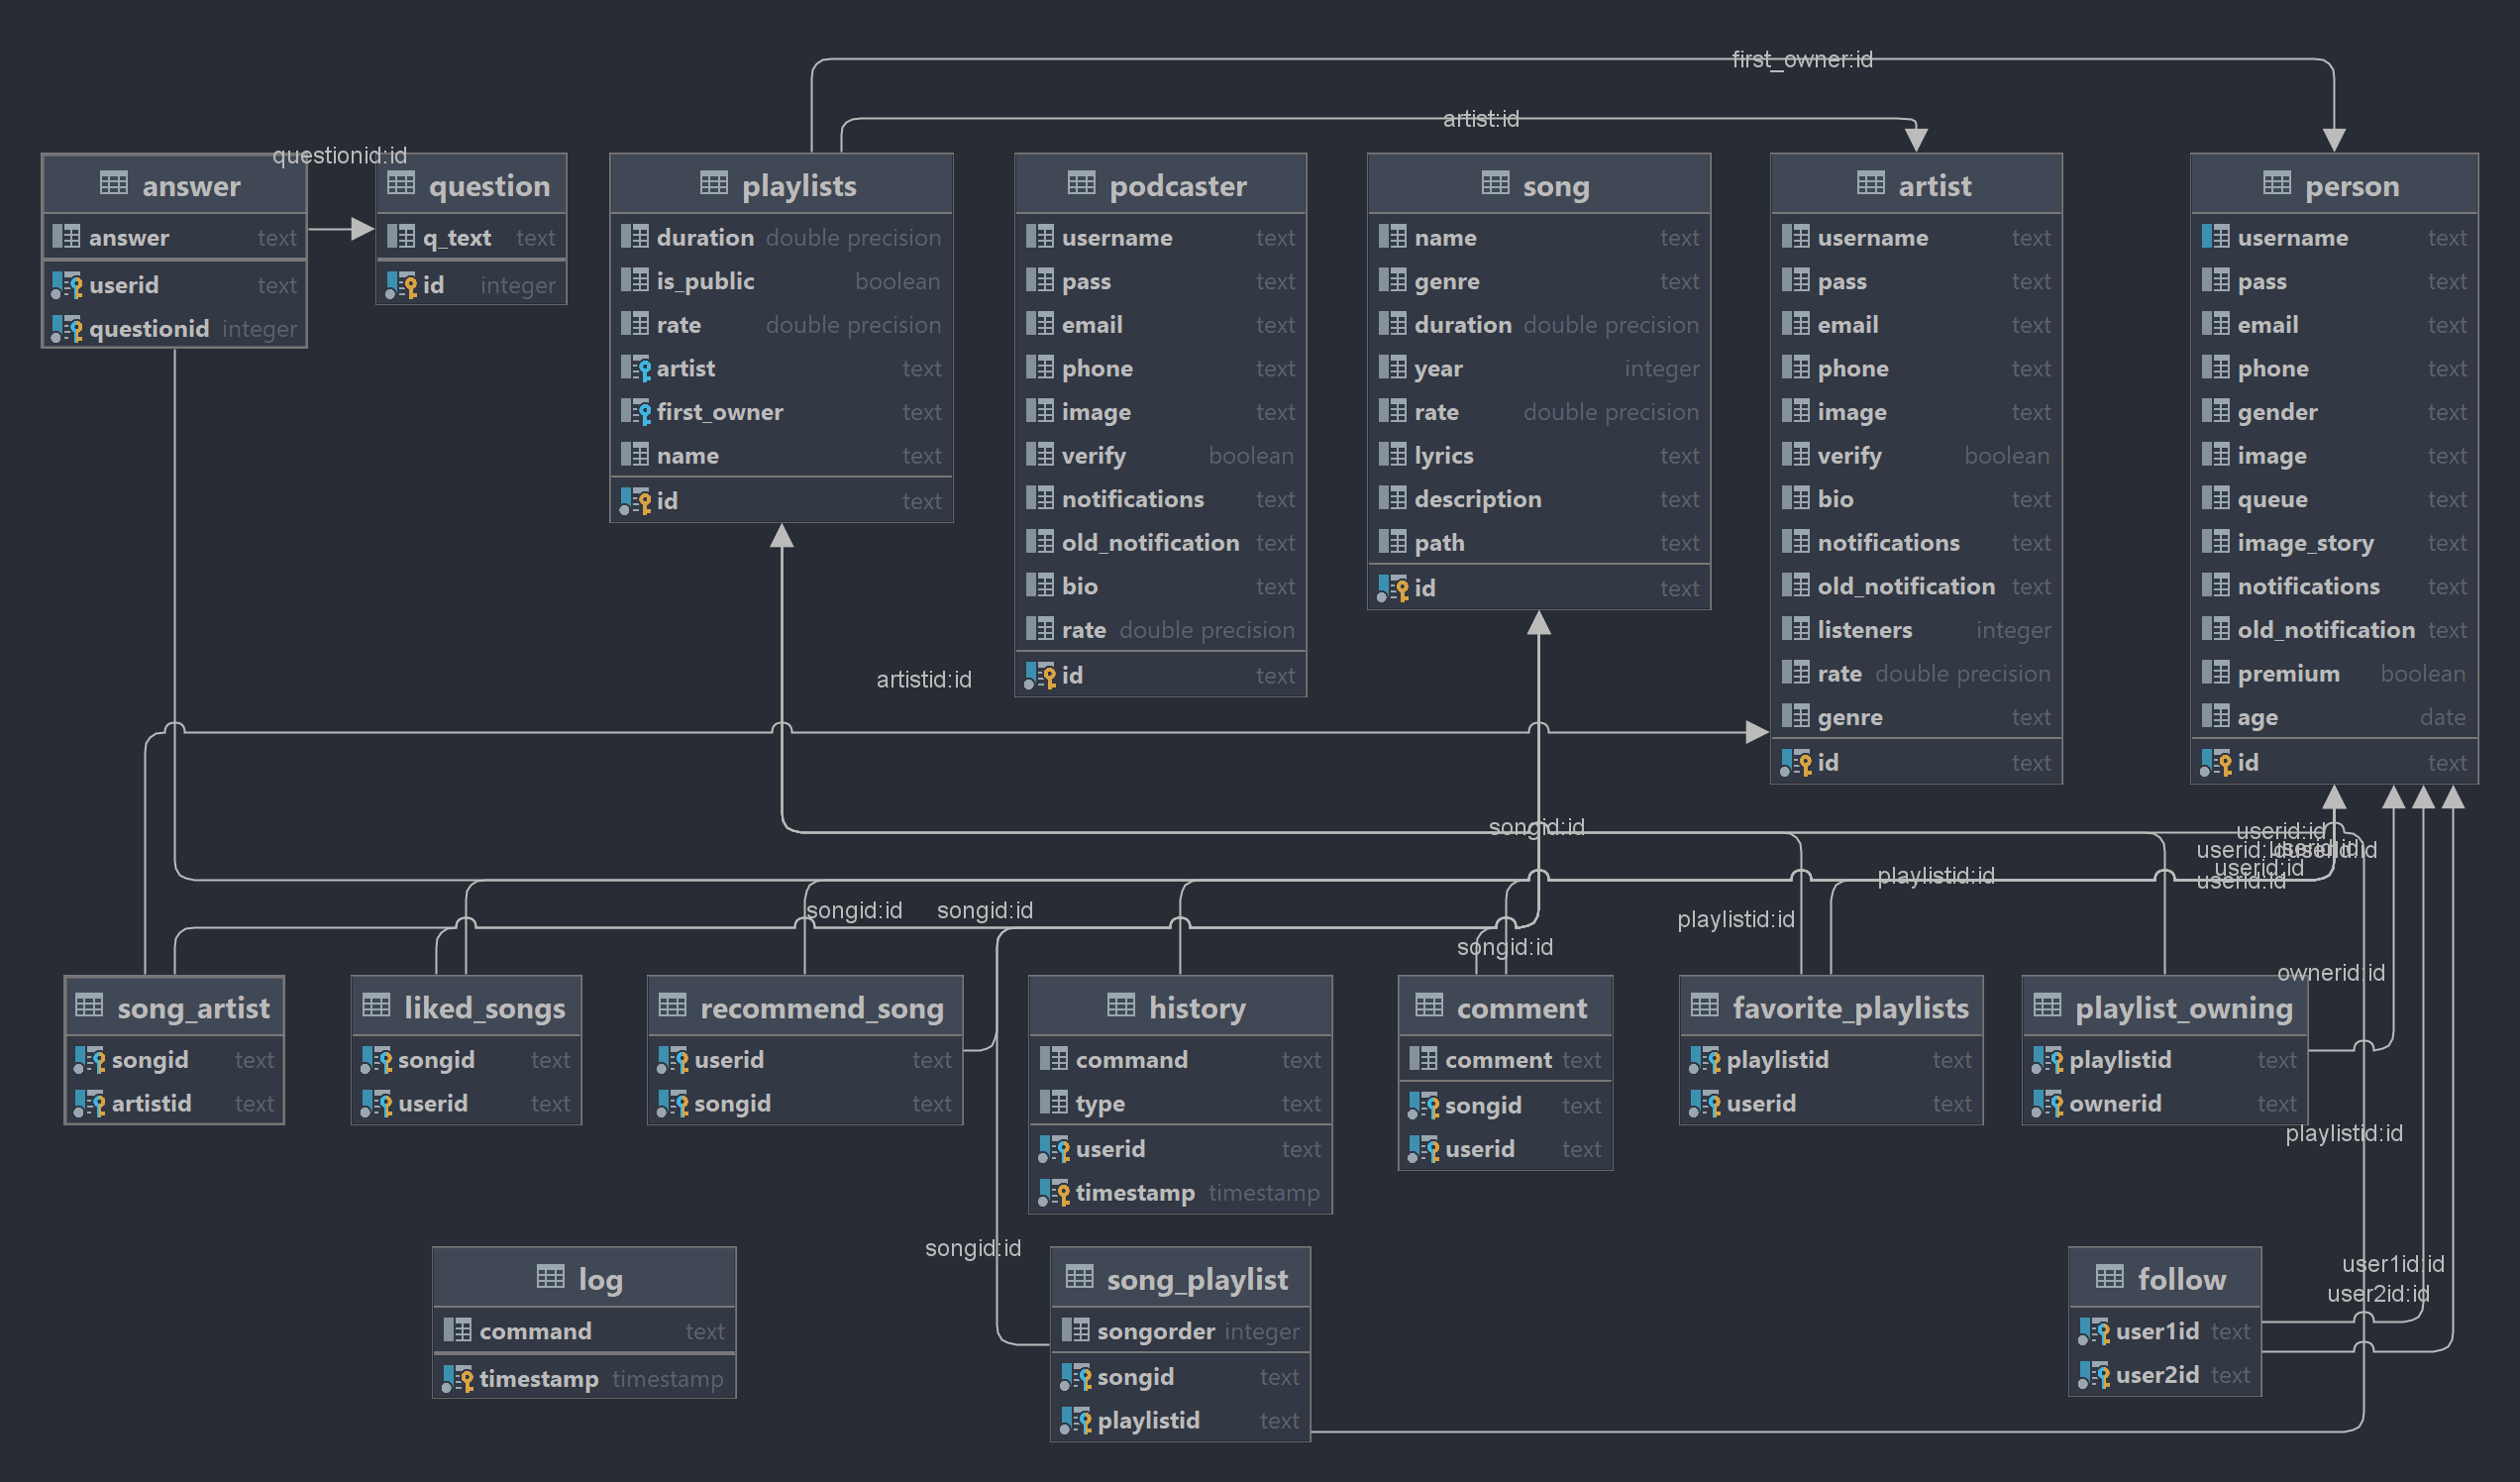Click the artistid:id relationship label
This screenshot has width=2520, height=1482.
click(x=923, y=680)
